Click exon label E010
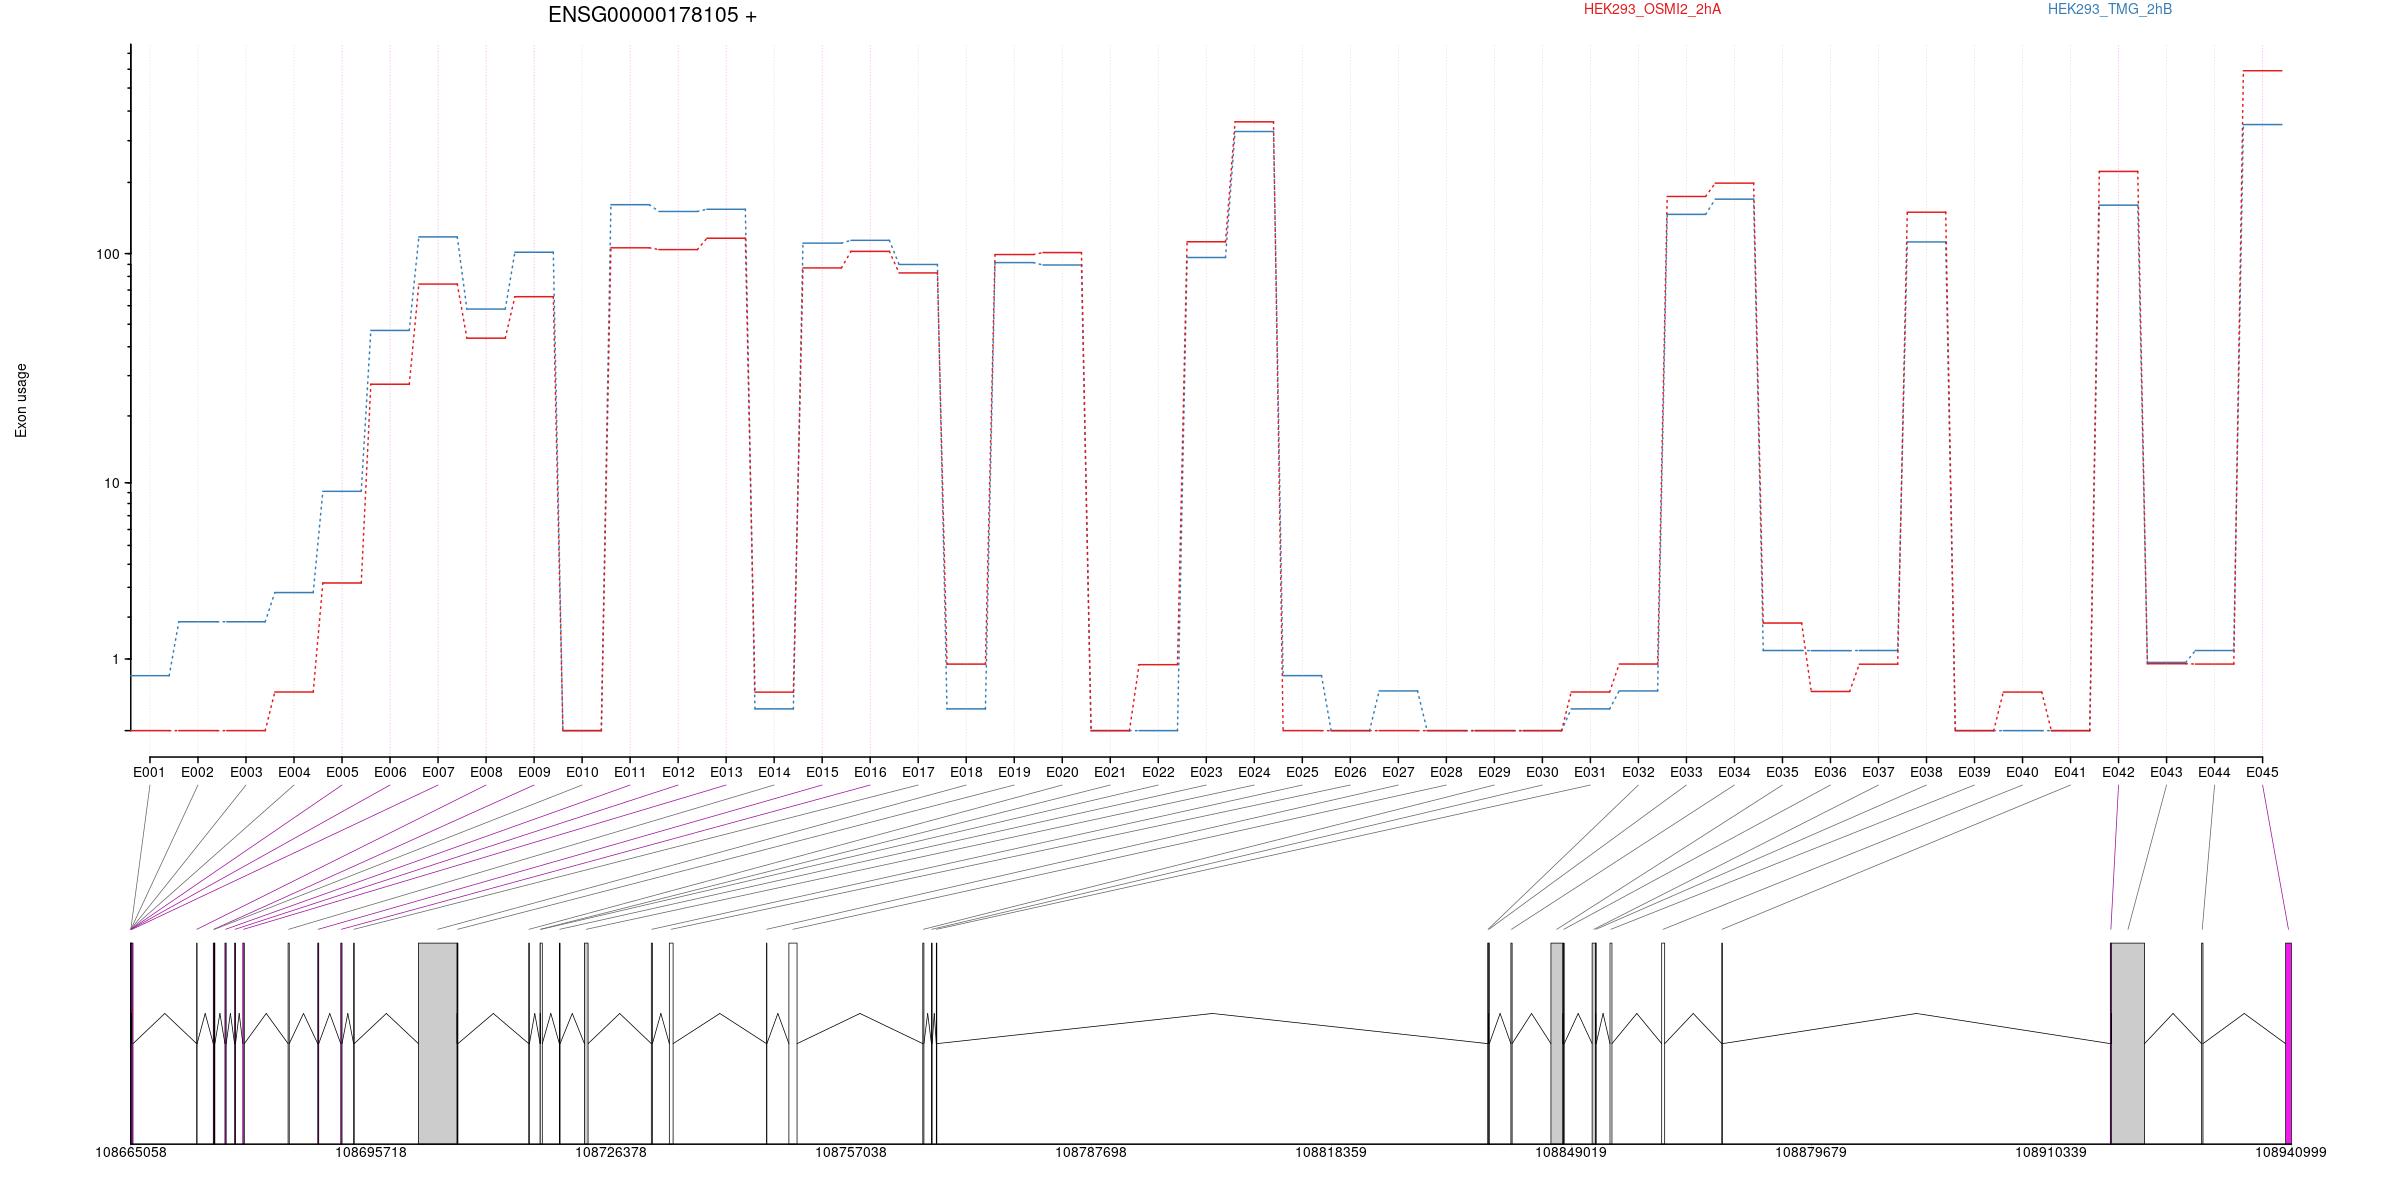Image resolution: width=2400 pixels, height=1200 pixels. pos(582,772)
